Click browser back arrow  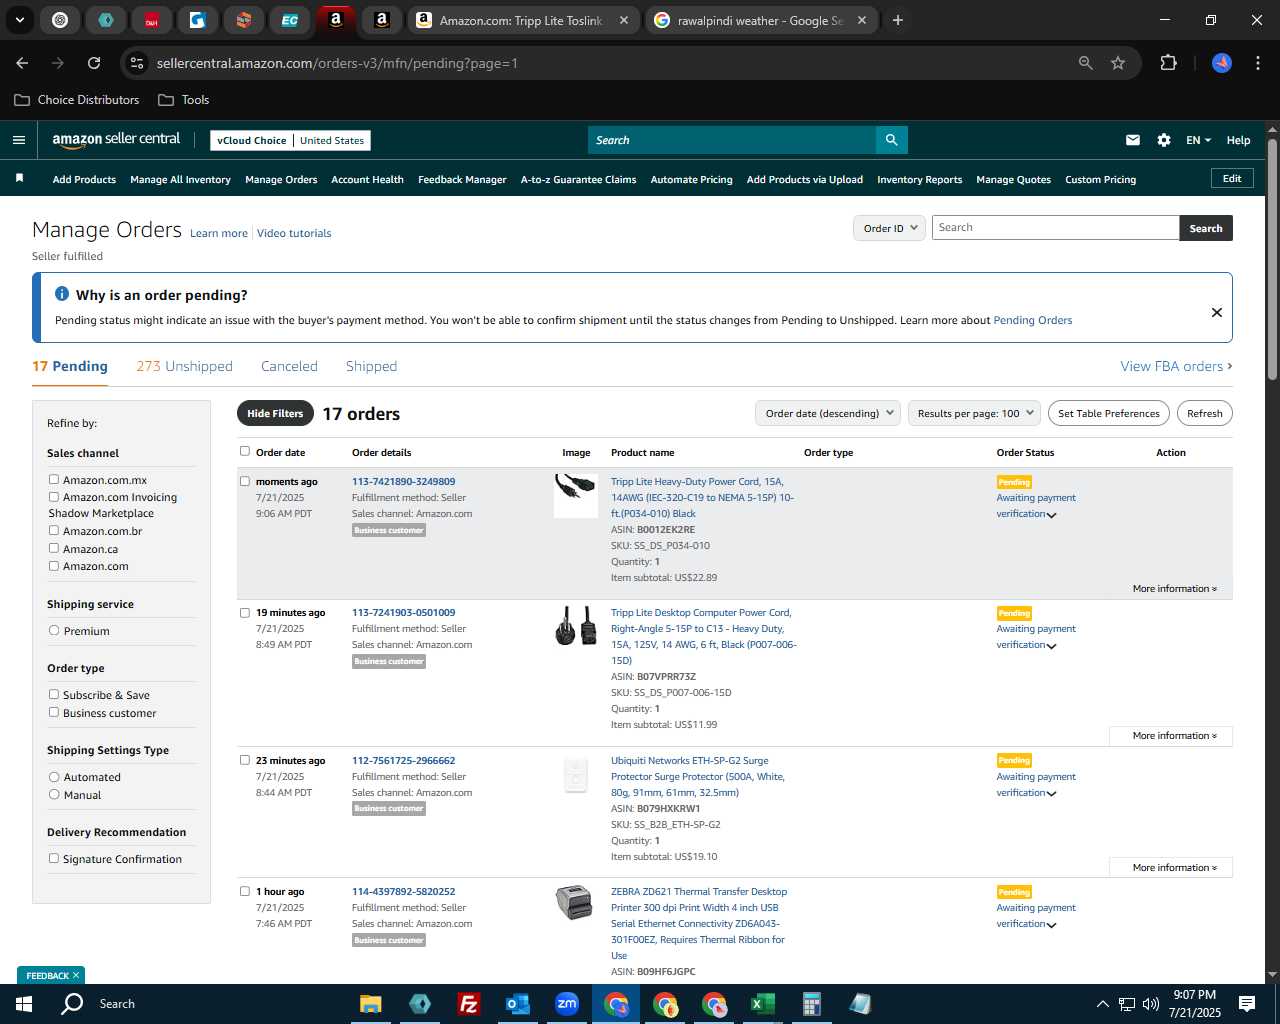point(22,63)
